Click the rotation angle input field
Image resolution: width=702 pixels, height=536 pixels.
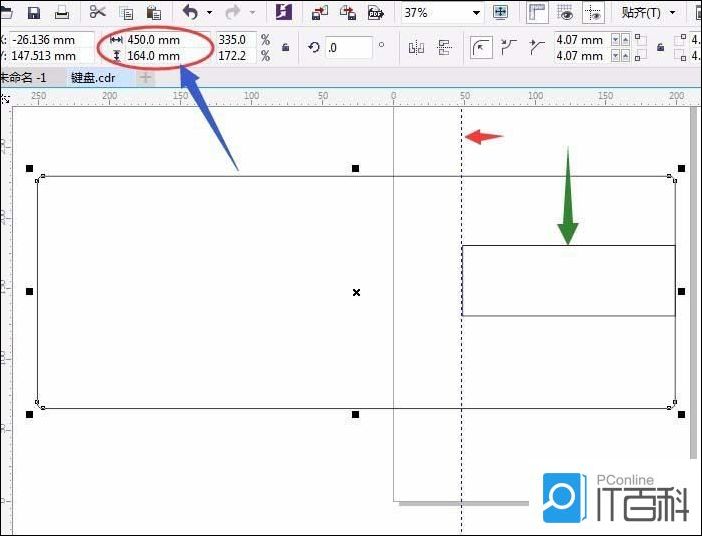pos(349,47)
